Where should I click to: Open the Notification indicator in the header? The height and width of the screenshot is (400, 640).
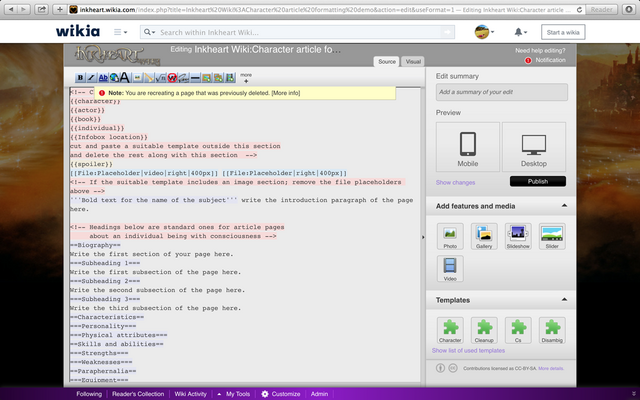(546, 60)
